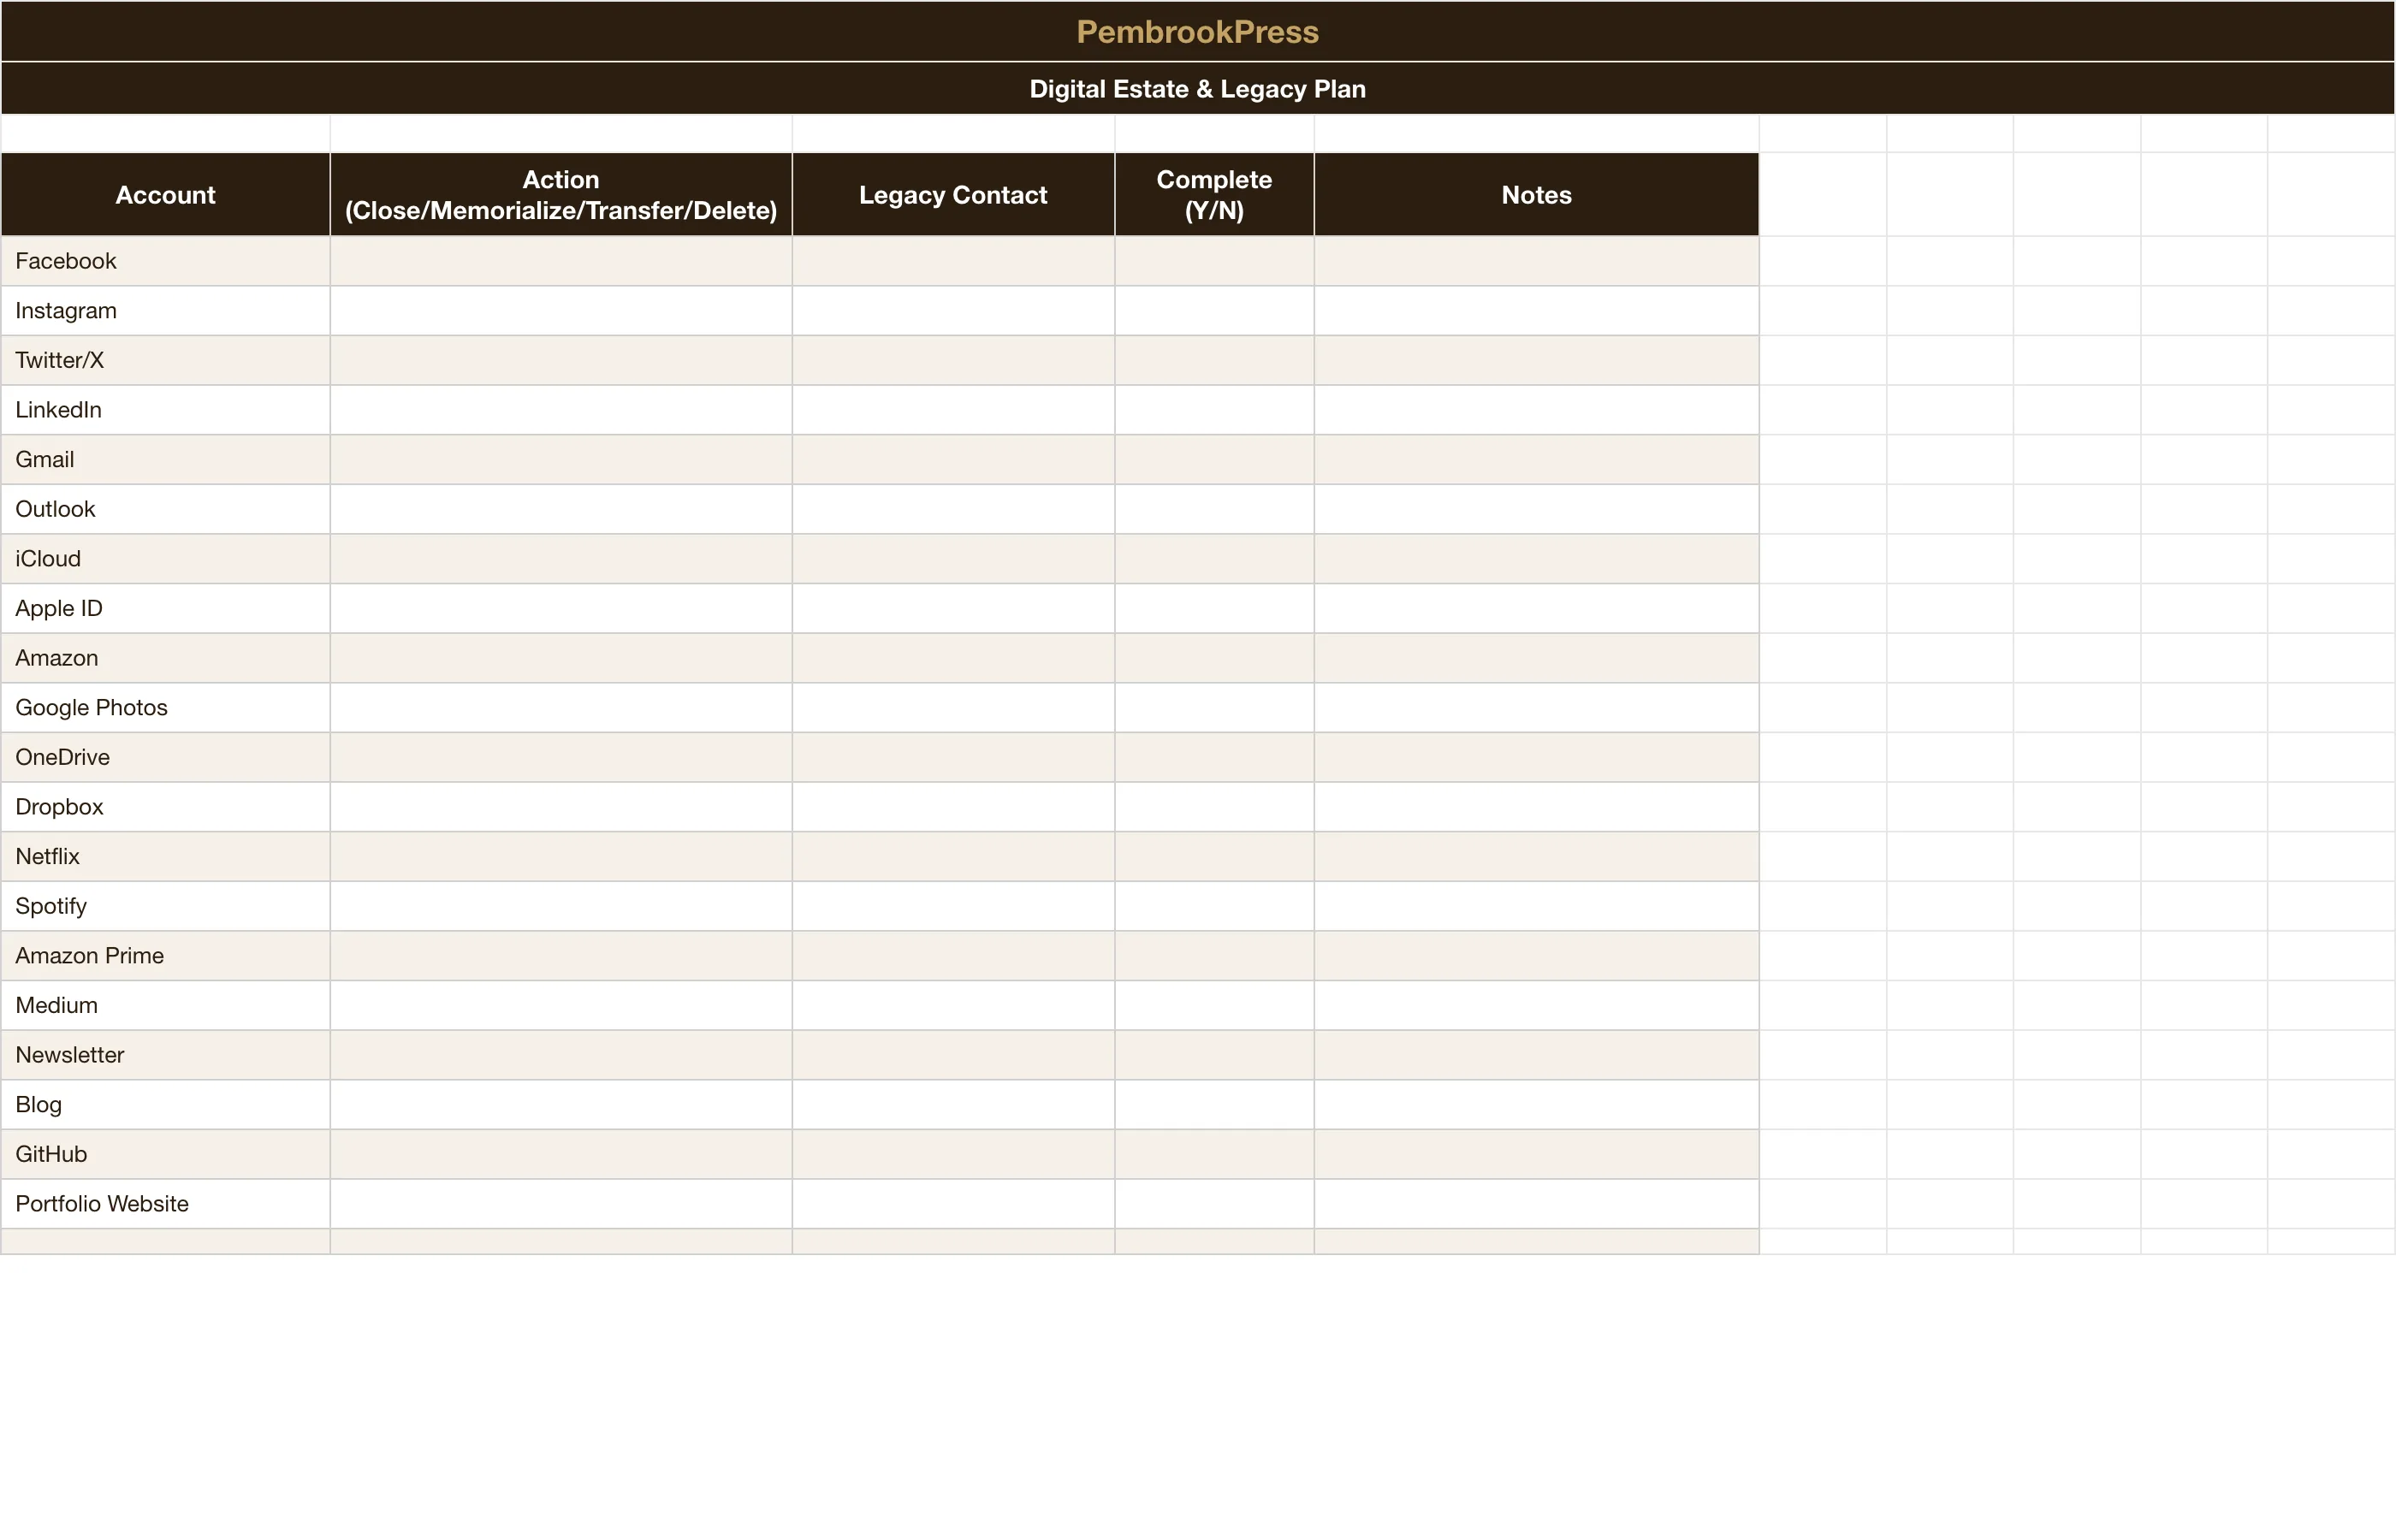Click the Legacy Contact cell for Instagram

tap(953, 311)
